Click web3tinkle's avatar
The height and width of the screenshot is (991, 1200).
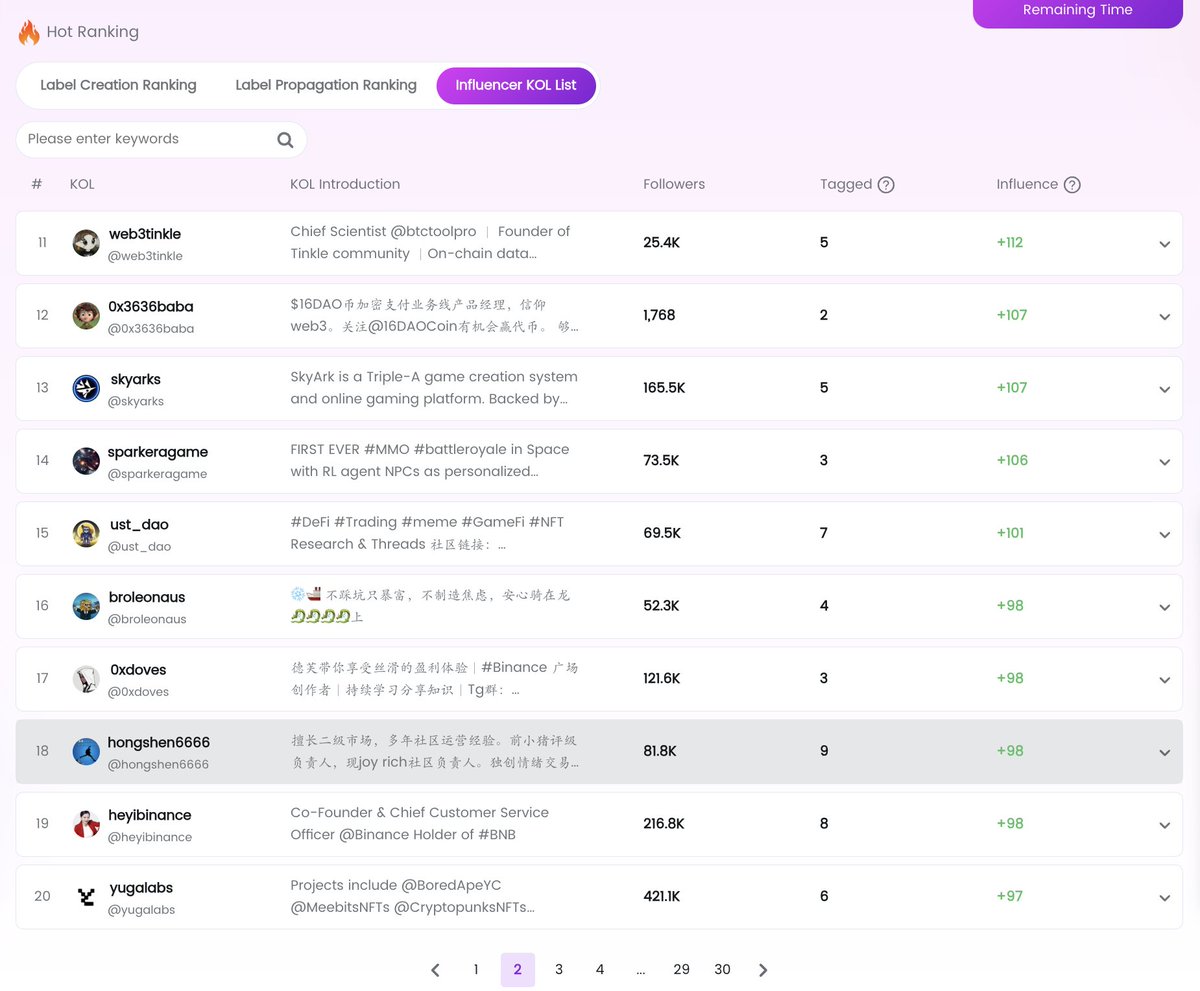[86, 243]
